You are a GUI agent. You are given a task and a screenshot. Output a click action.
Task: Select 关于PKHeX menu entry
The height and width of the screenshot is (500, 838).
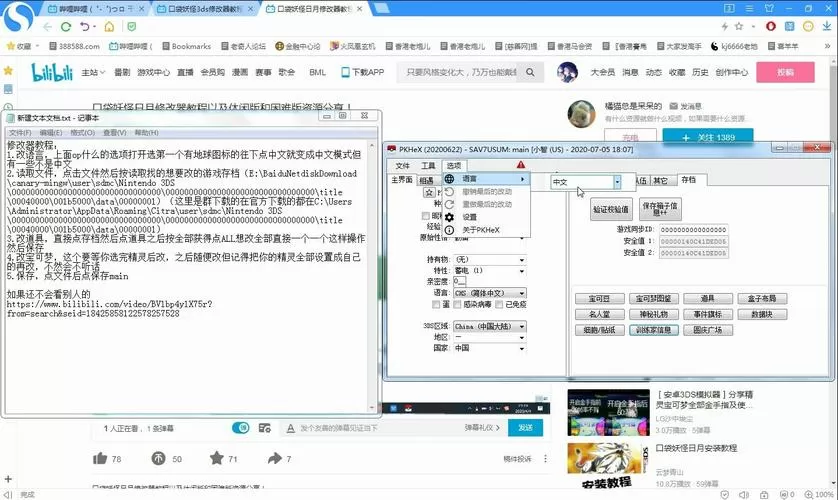click(481, 230)
